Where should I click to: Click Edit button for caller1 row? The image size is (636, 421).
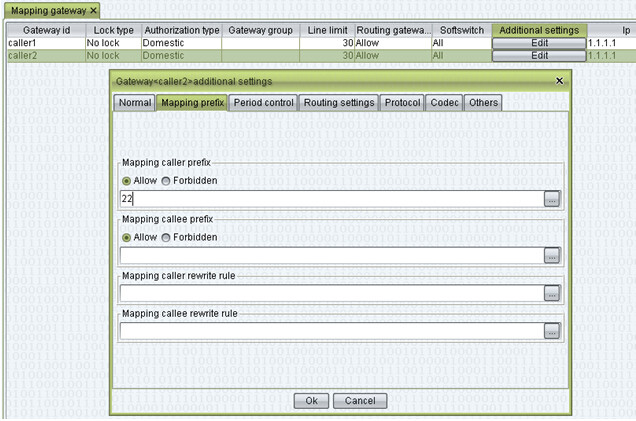pyautogui.click(x=539, y=44)
